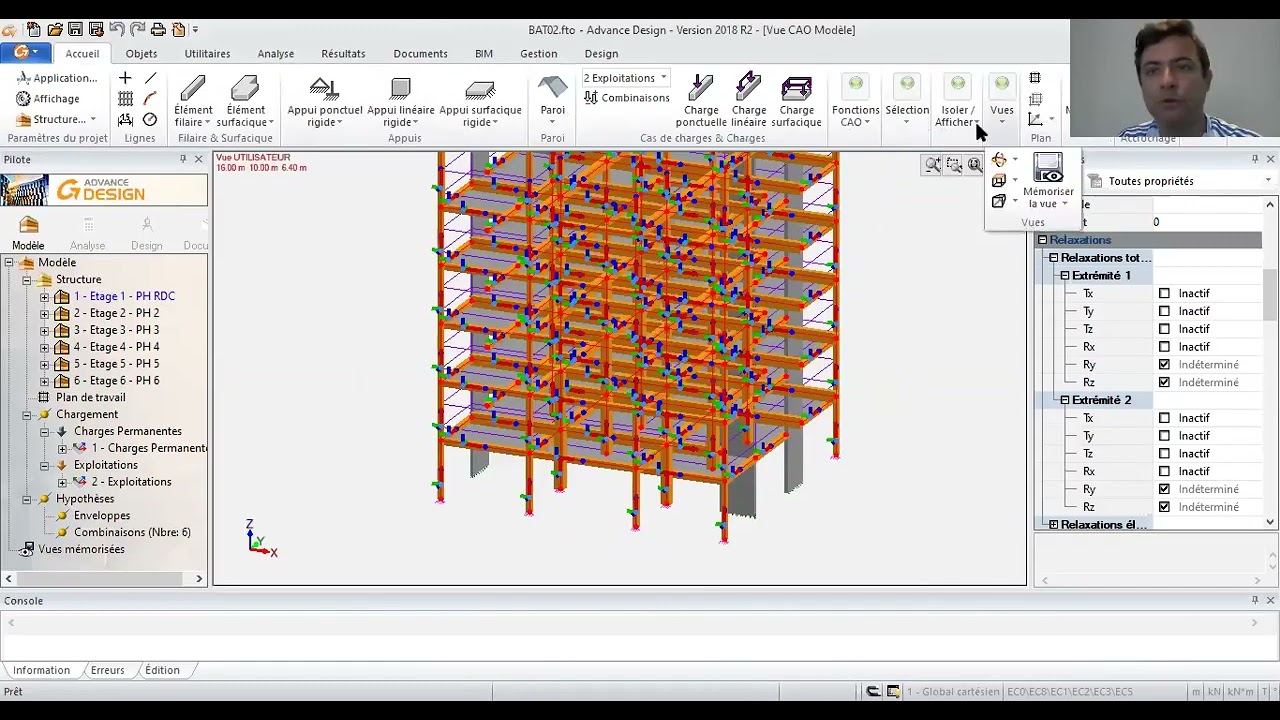Click the grid tool in Lignes group

125,98
